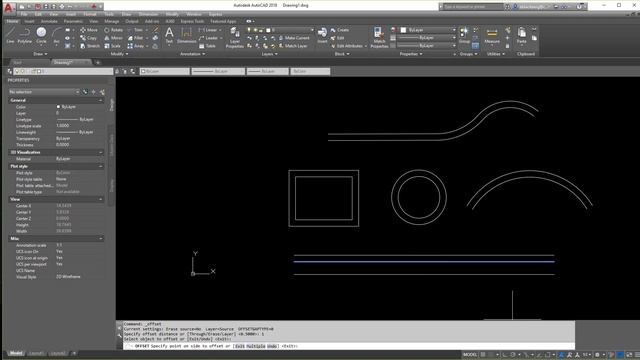640x360 pixels.
Task: Open the Home ribbon tab
Action: (12, 21)
